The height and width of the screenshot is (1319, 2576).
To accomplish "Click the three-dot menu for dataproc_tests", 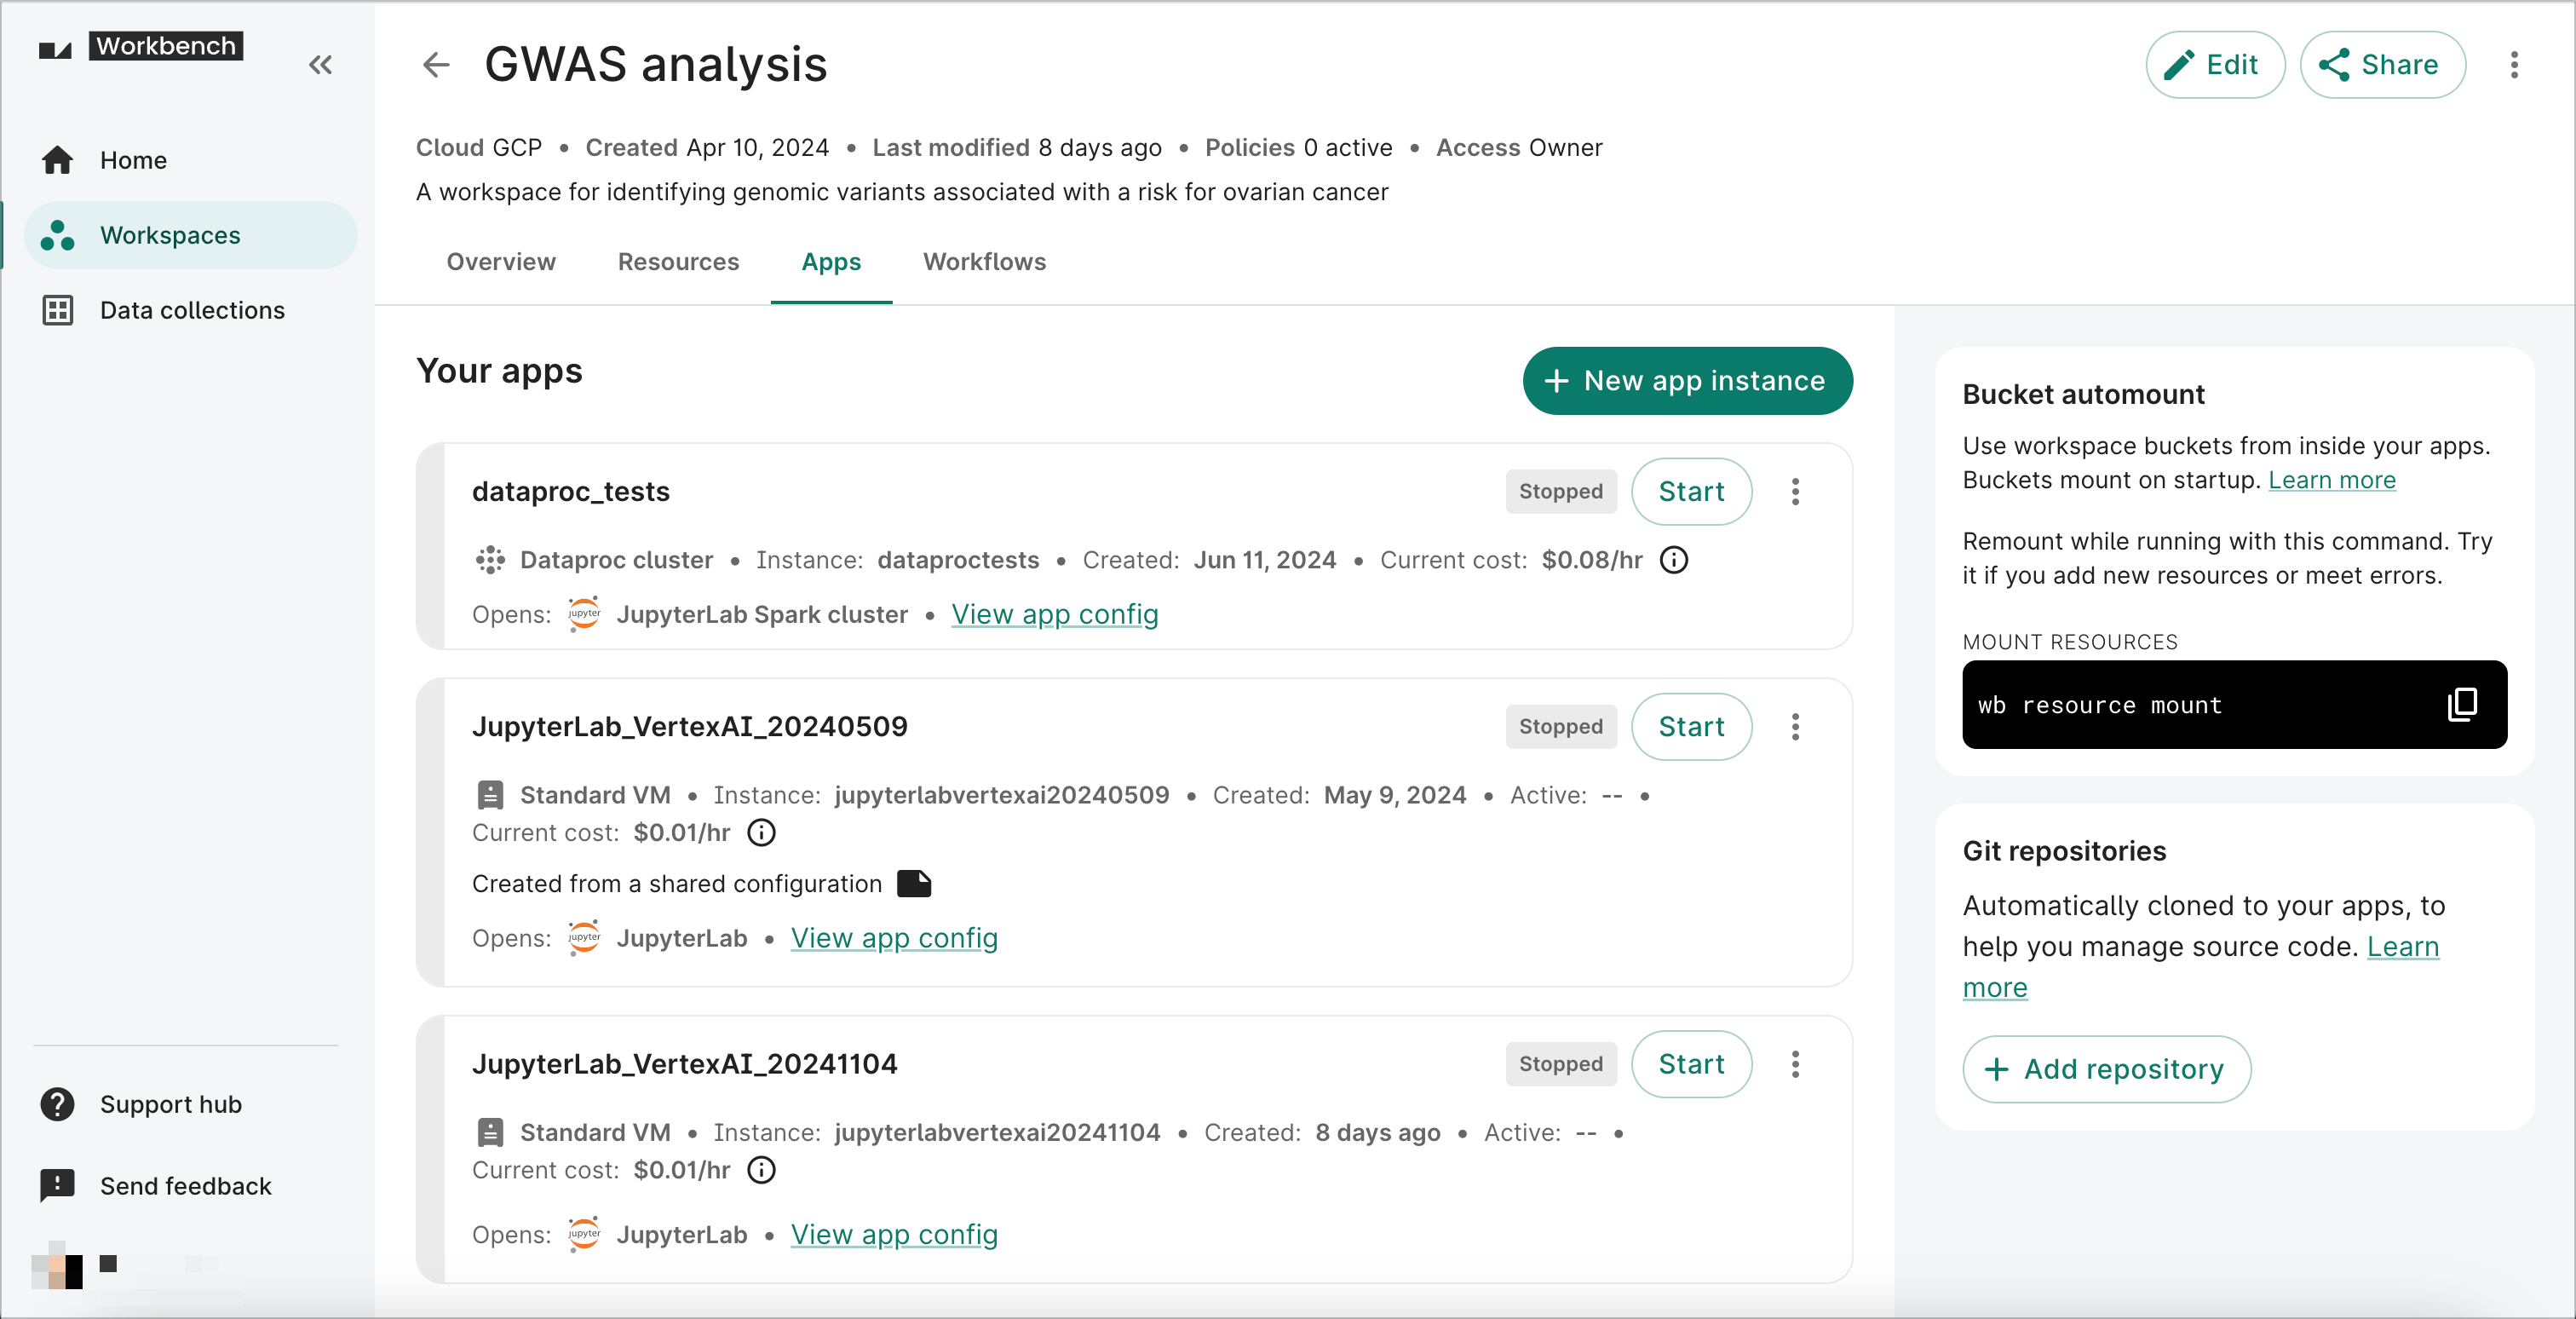I will pyautogui.click(x=1796, y=492).
